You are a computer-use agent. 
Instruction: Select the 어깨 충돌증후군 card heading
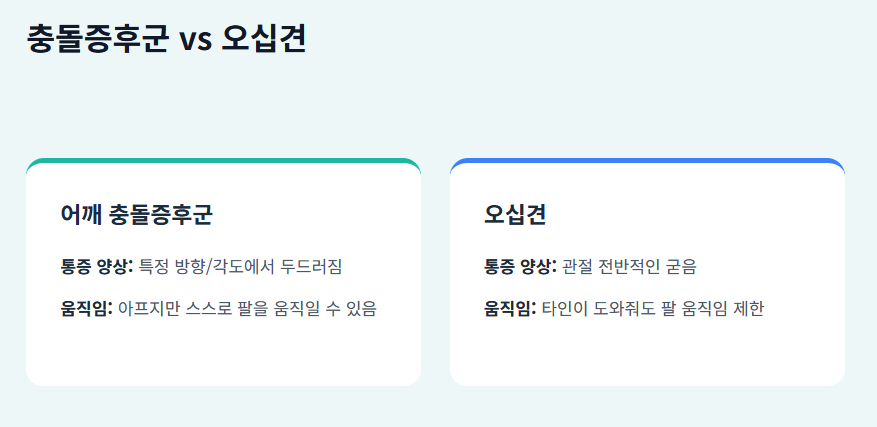pyautogui.click(x=136, y=214)
